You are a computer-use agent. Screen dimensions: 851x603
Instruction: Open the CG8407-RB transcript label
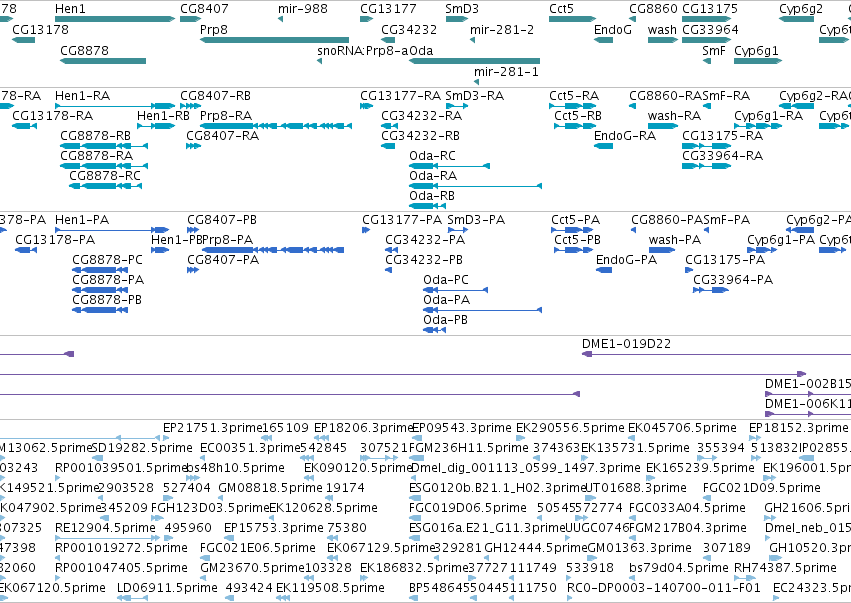tap(215, 96)
